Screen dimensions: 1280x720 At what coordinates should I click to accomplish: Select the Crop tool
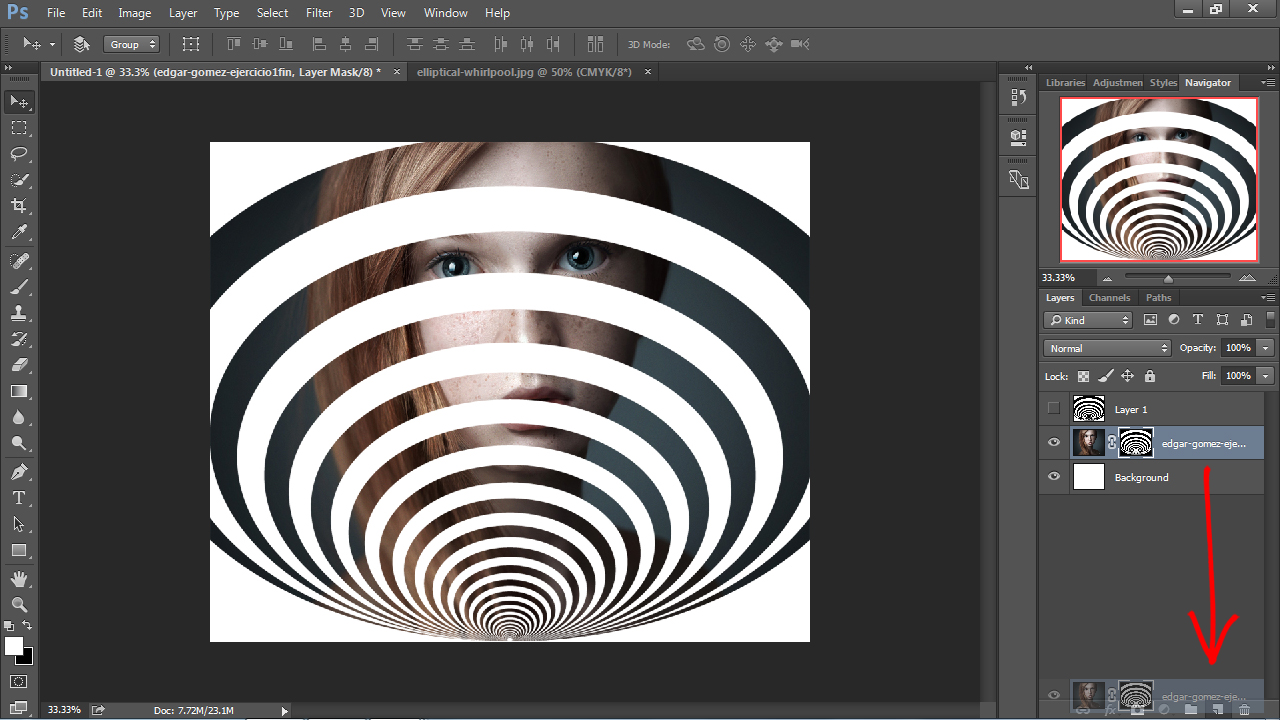(19, 206)
